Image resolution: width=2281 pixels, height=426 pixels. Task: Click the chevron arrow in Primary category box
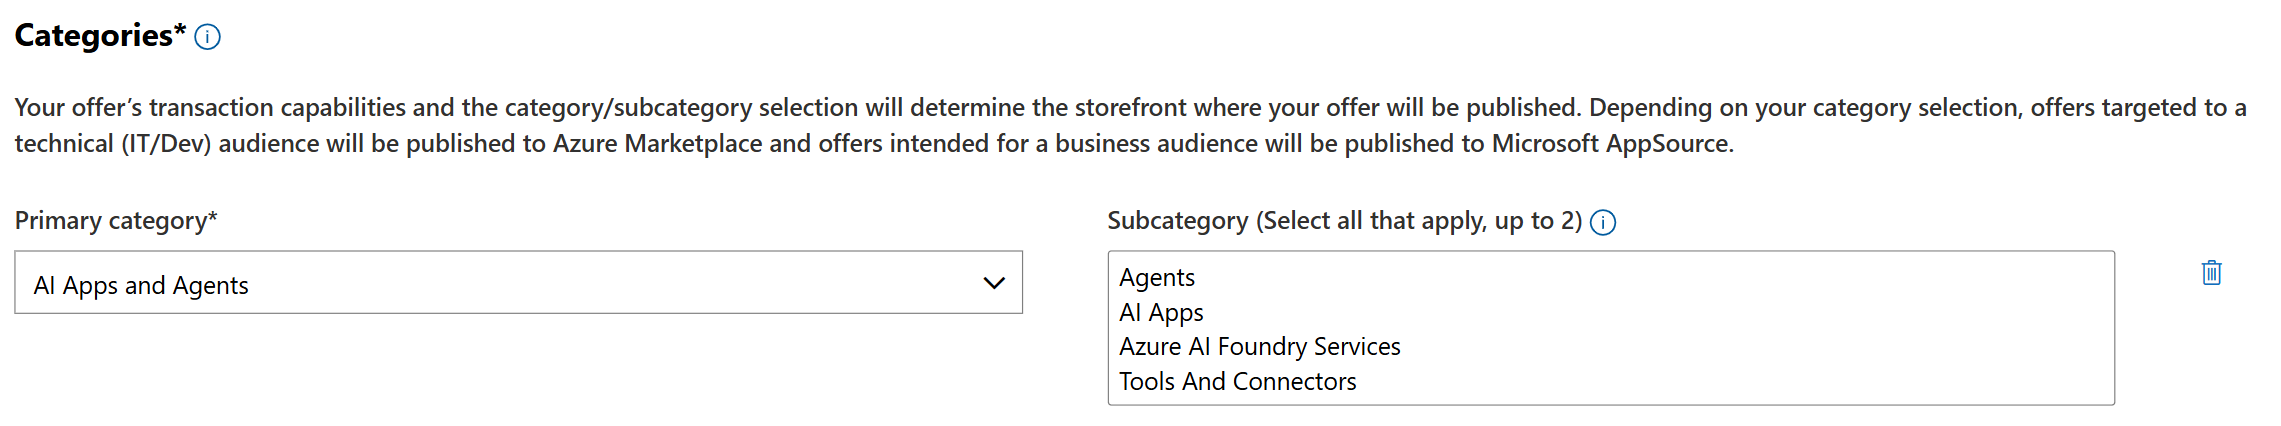tap(993, 283)
